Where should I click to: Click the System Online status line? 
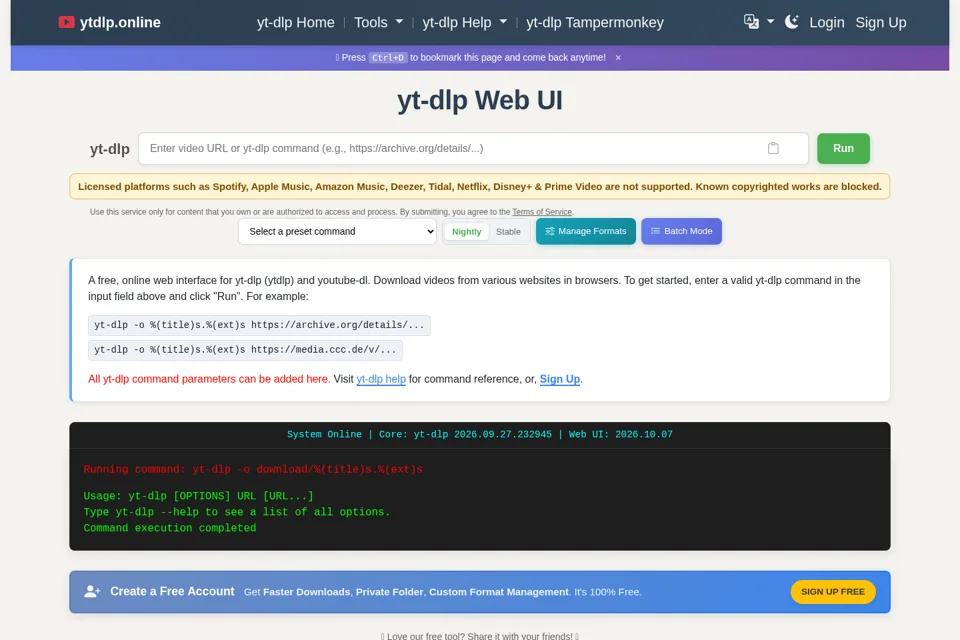pos(479,434)
